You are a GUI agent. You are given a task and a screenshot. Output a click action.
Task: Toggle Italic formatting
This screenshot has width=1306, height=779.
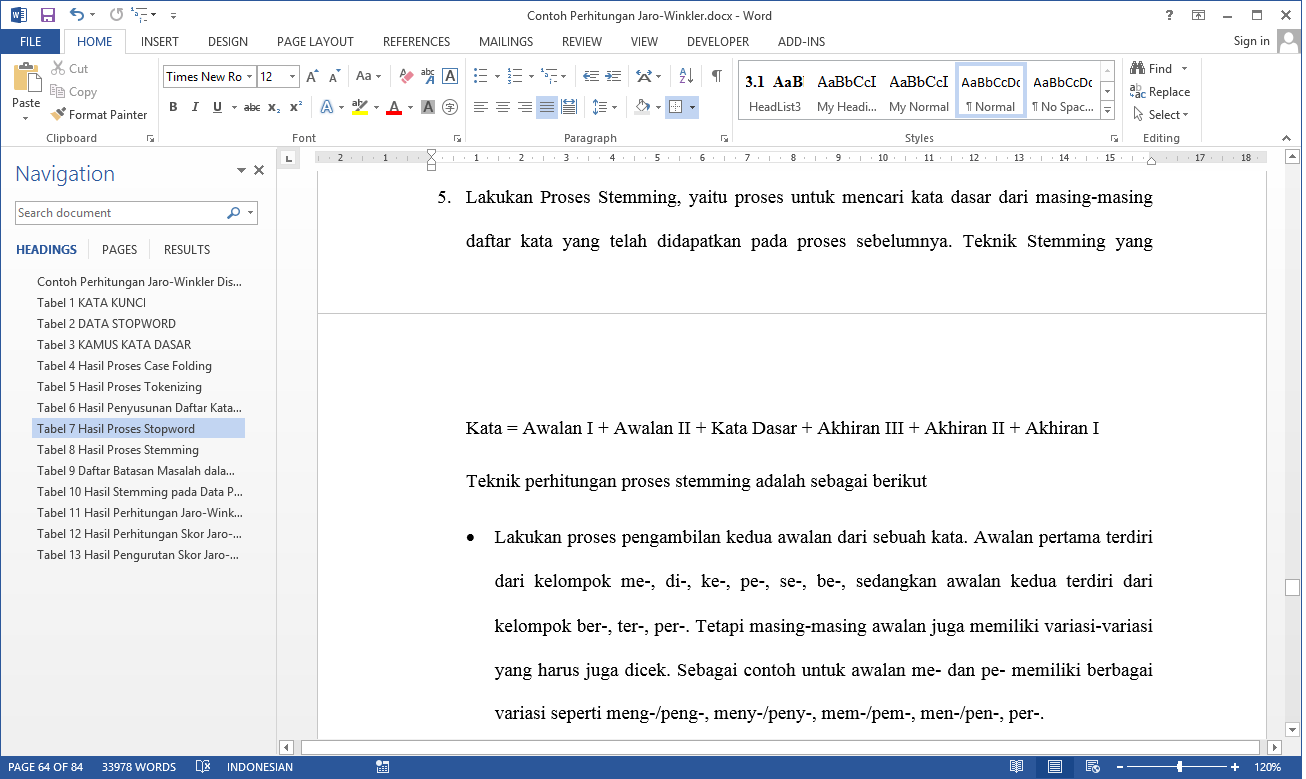click(x=195, y=107)
